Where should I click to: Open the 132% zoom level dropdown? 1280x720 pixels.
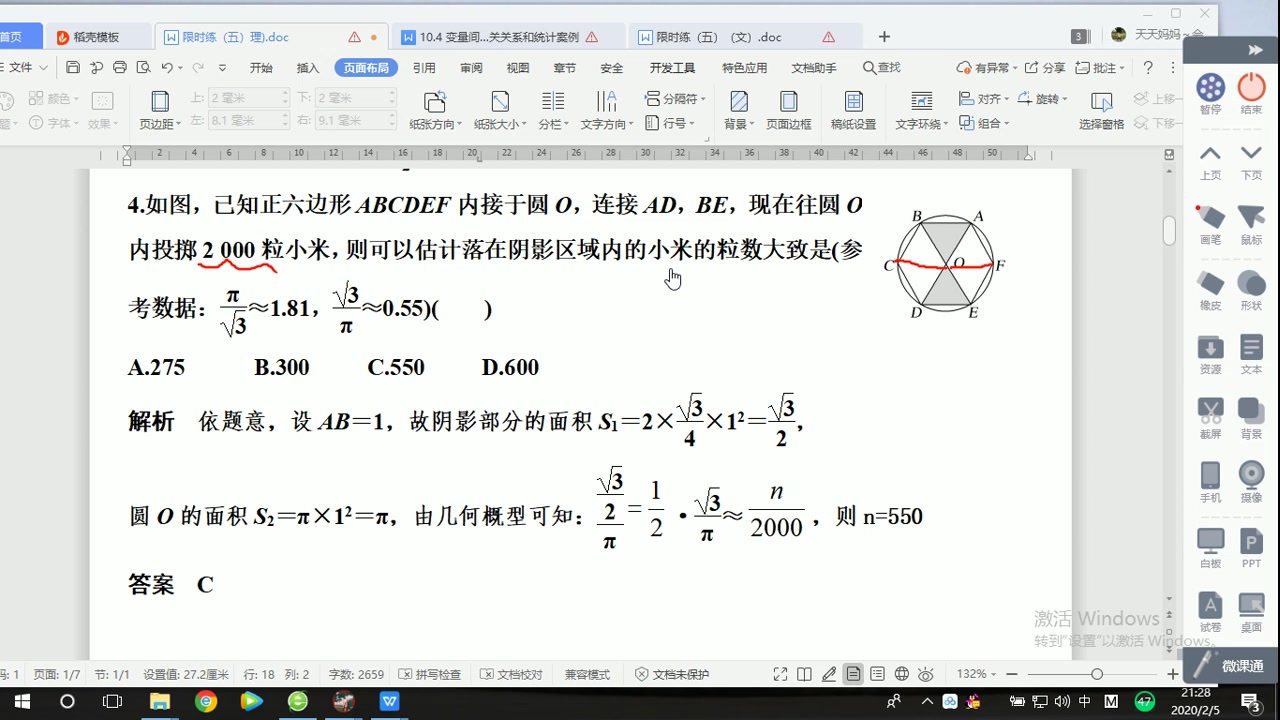(x=977, y=674)
